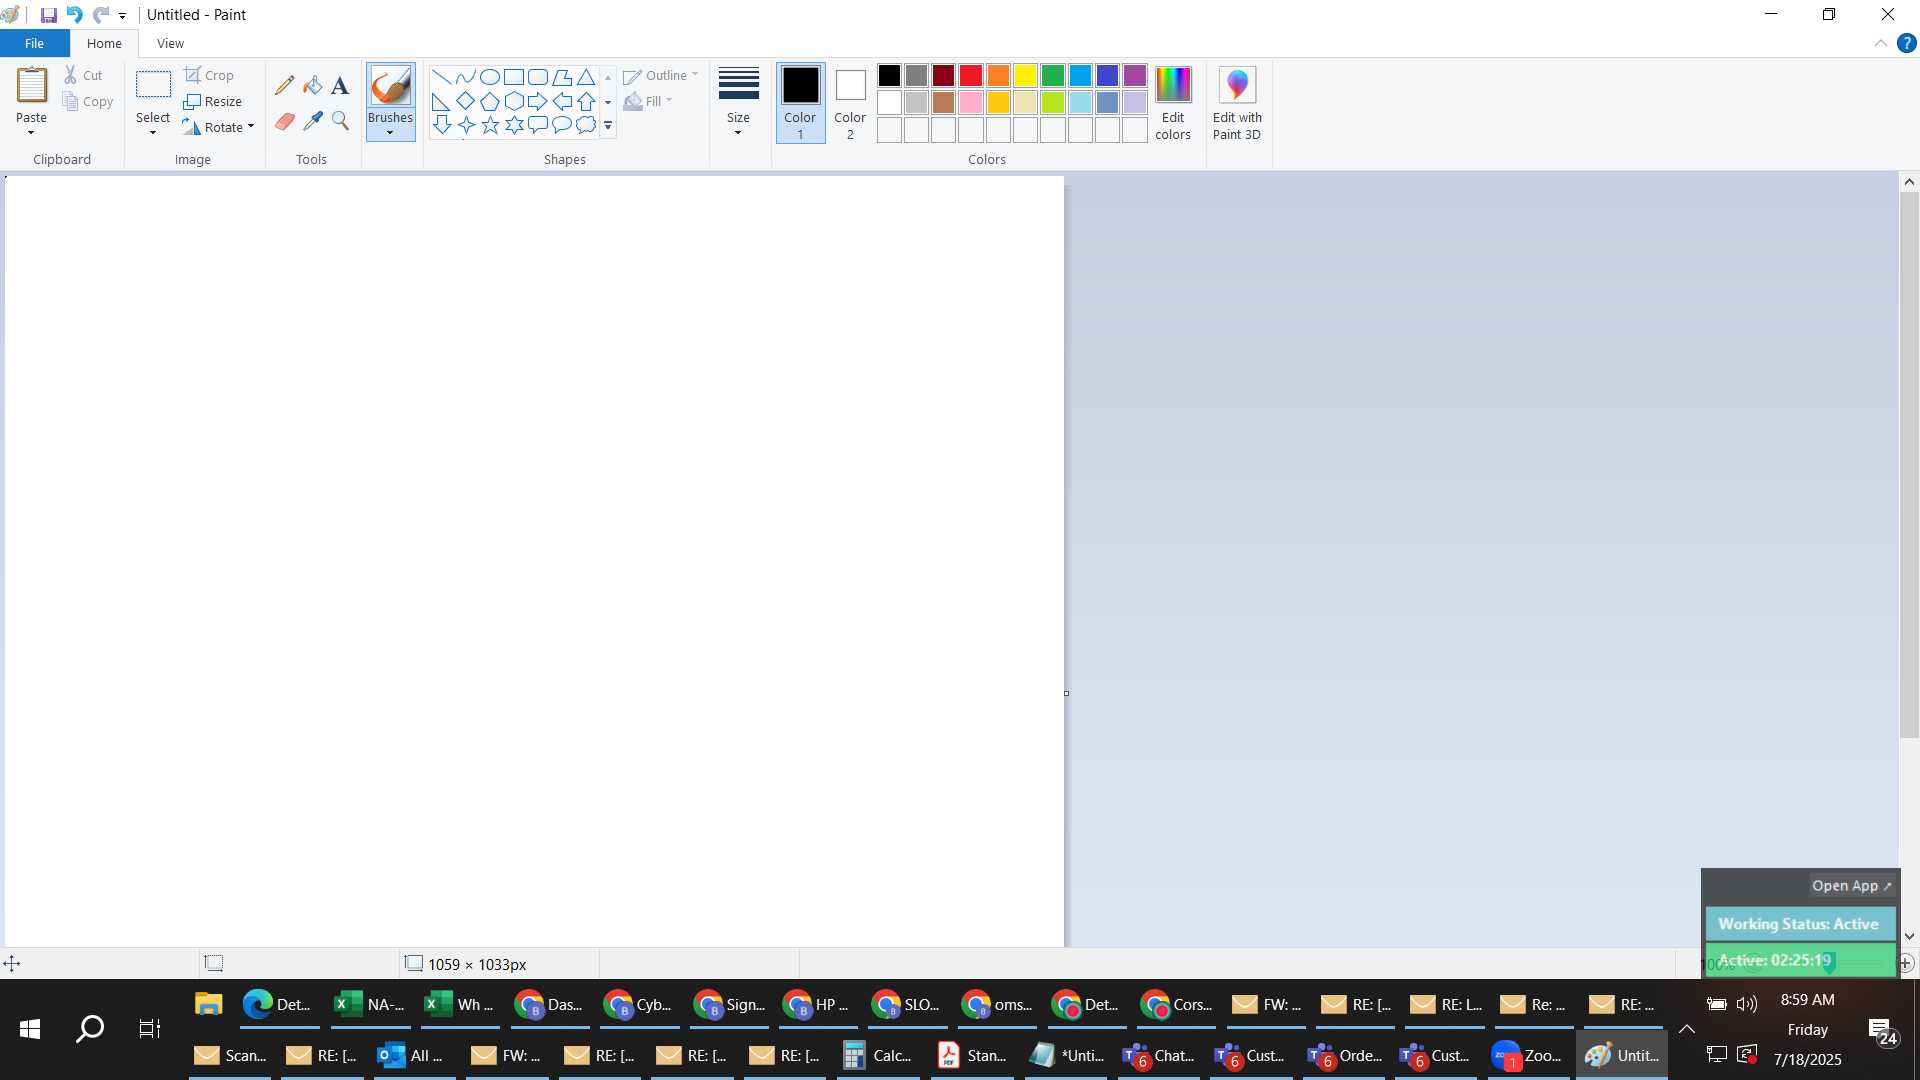Open File Explorer from the taskbar
Screen dimensions: 1920x1080
pyautogui.click(x=208, y=1004)
